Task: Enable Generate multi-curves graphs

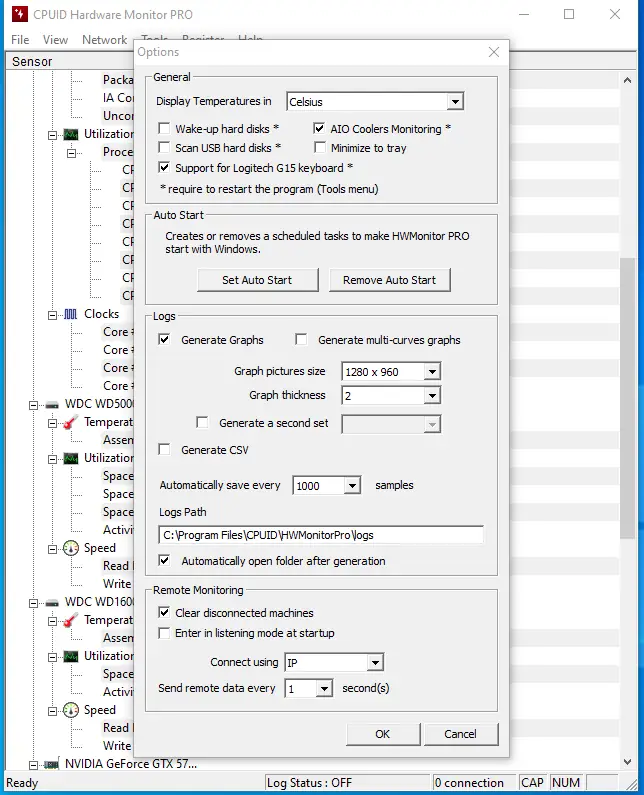Action: pyautogui.click(x=301, y=339)
